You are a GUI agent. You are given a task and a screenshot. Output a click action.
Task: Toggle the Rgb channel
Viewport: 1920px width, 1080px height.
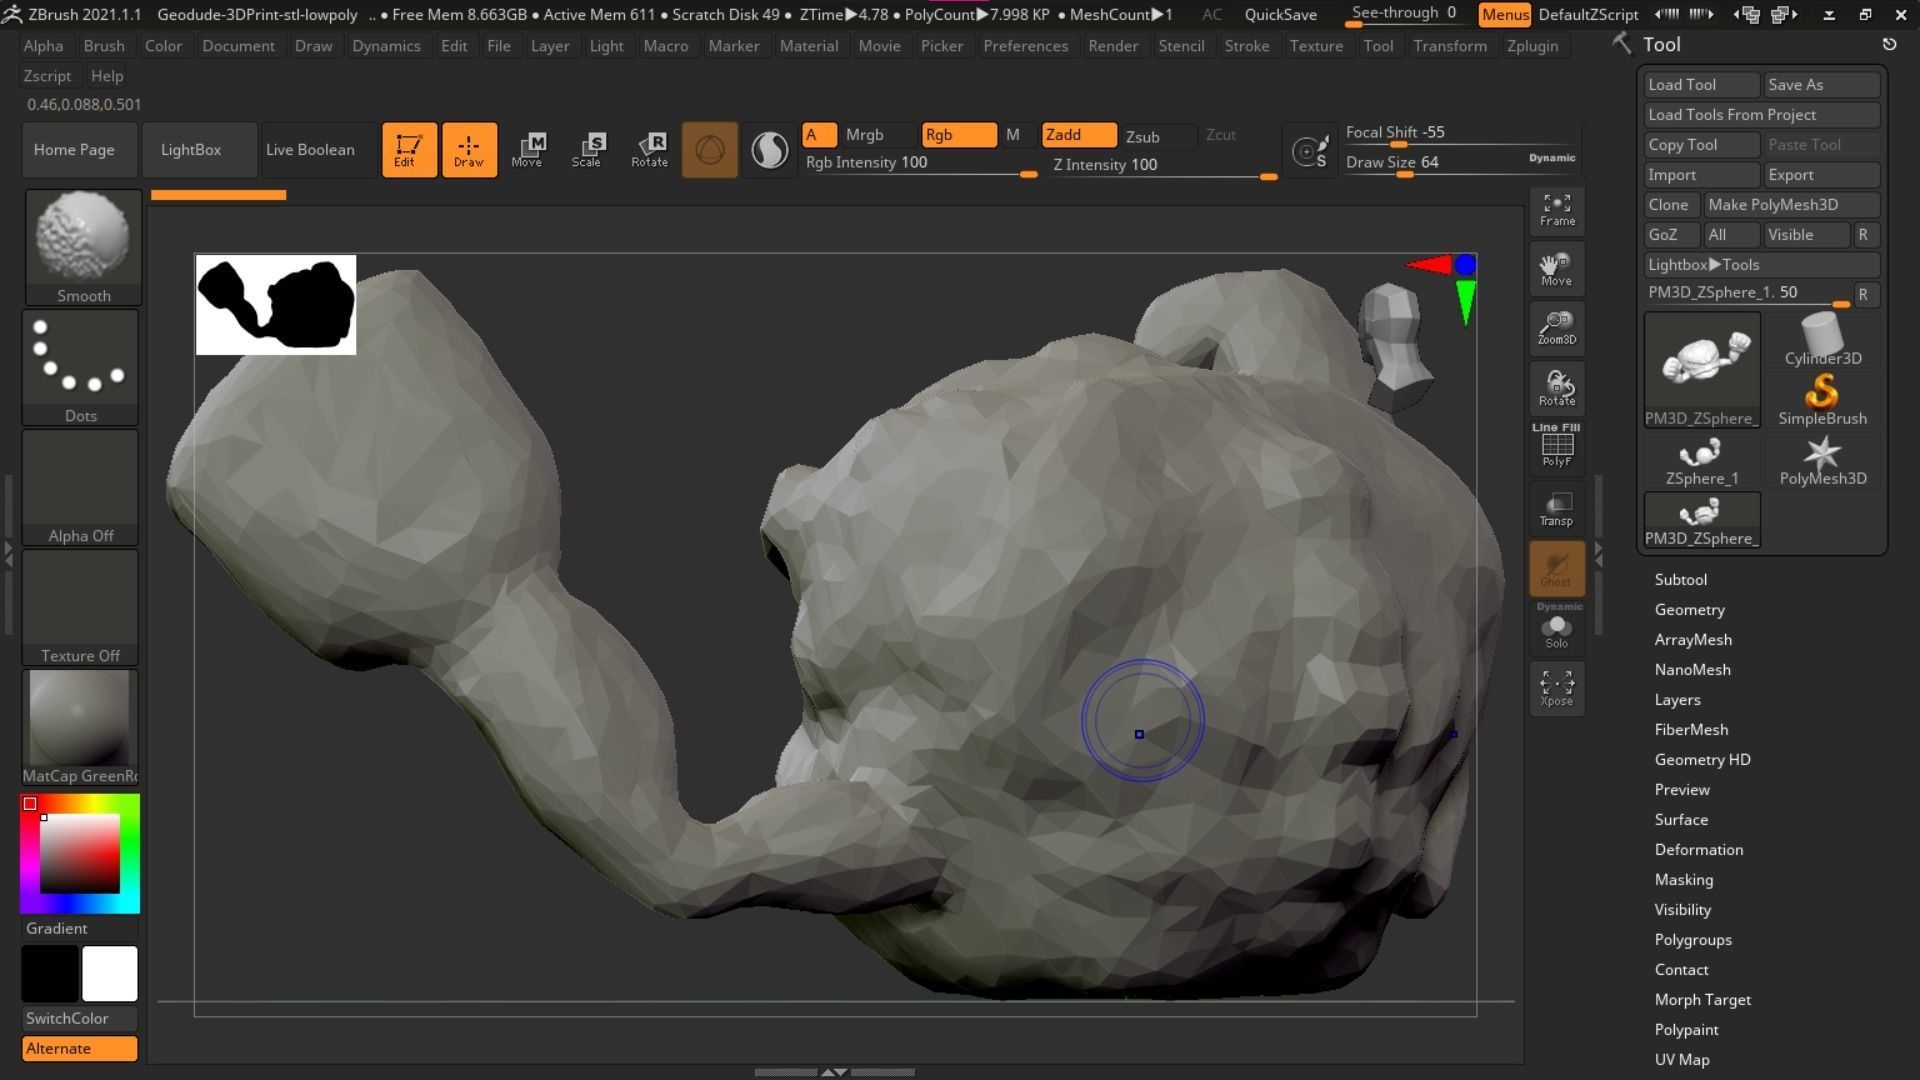(958, 135)
